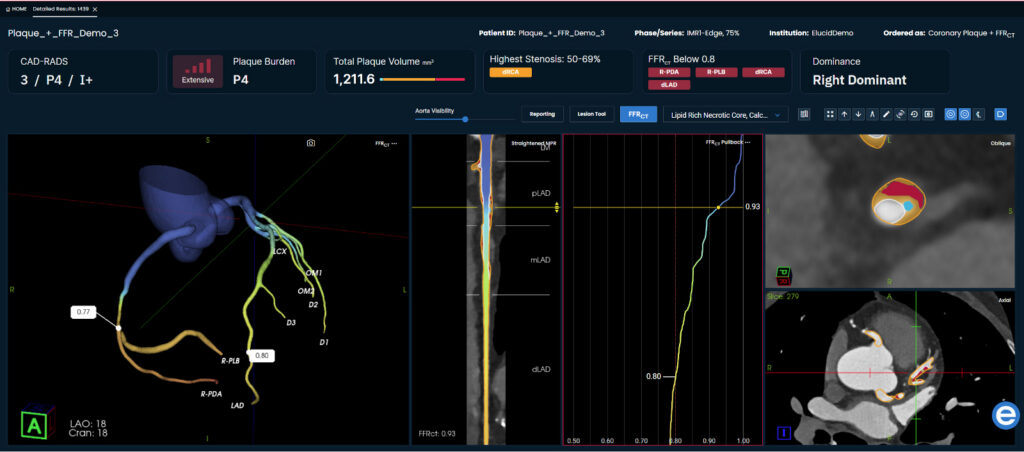Click the down arrow toolbar icon

coord(858,114)
